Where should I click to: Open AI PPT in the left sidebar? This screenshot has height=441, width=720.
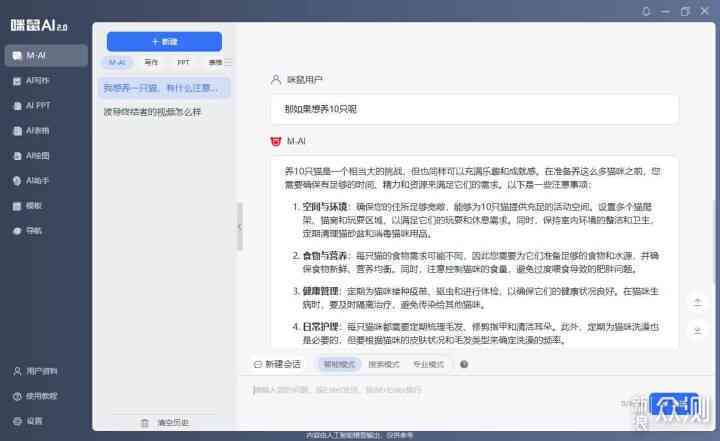[31, 106]
